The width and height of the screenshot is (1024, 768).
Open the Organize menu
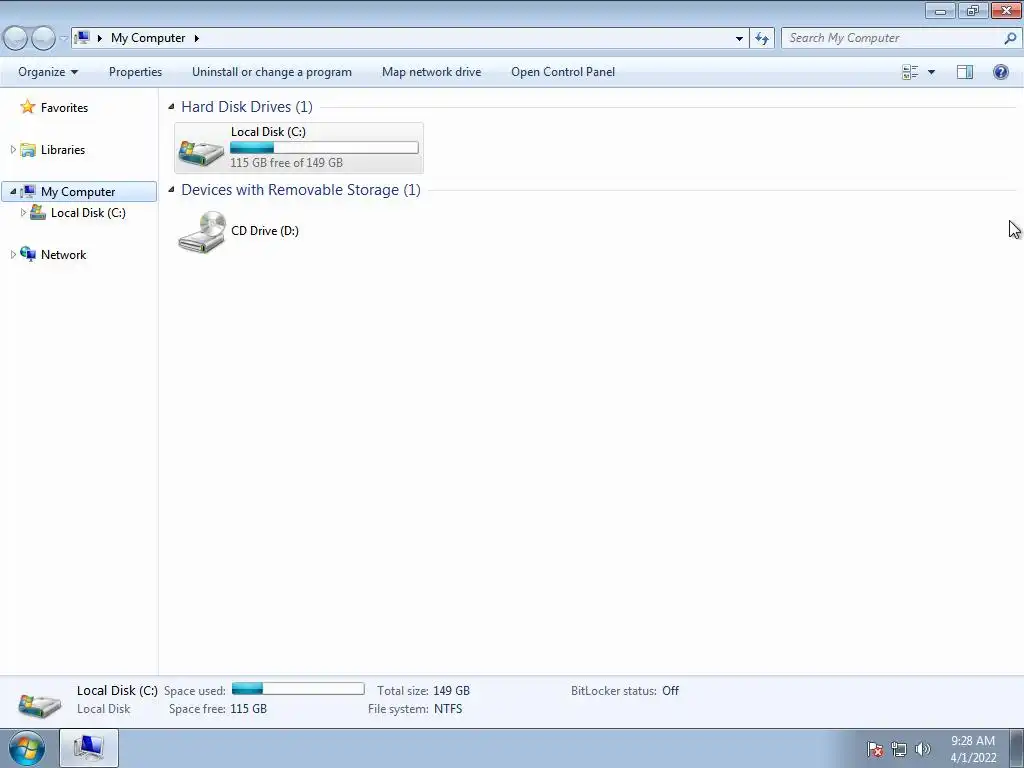48,72
